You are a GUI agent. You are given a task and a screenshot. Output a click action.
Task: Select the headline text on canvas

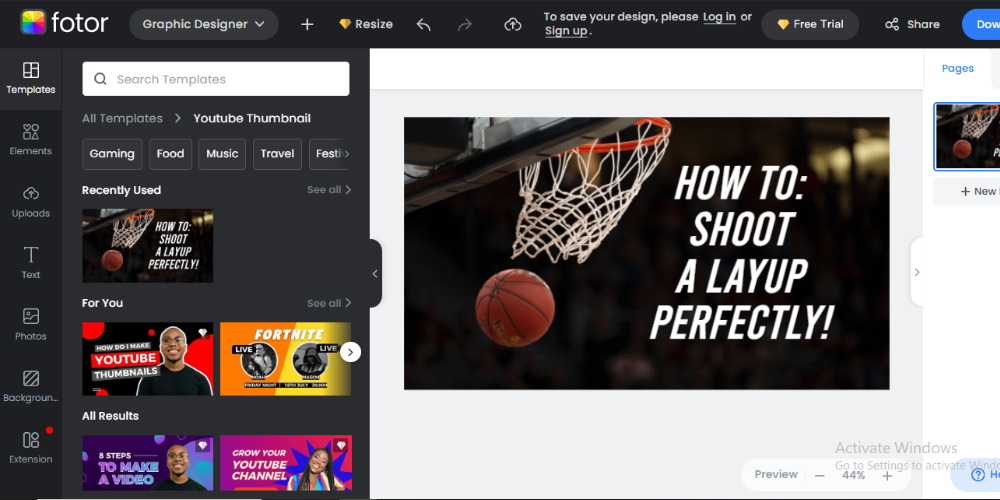[x=741, y=253]
